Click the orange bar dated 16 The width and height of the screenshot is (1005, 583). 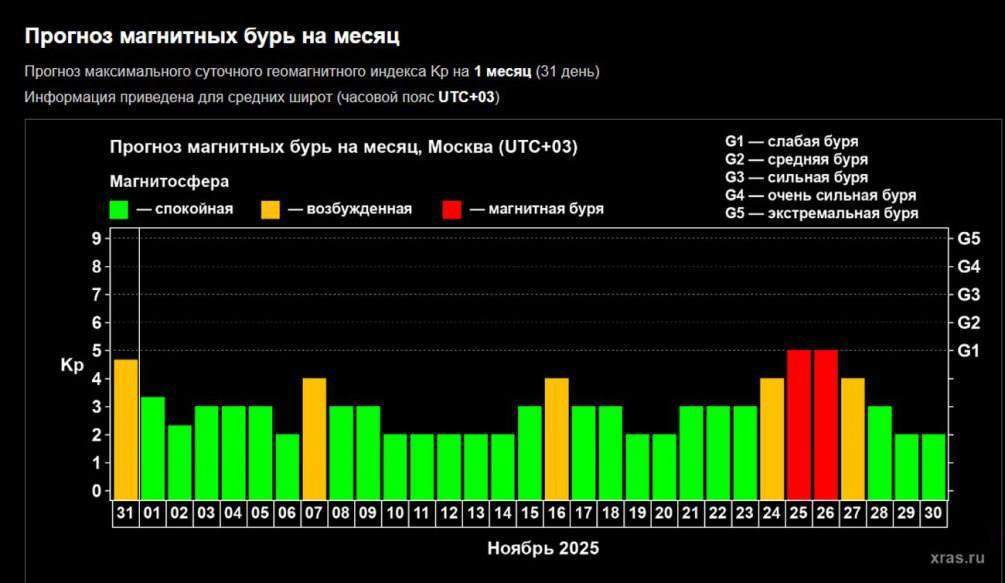555,435
